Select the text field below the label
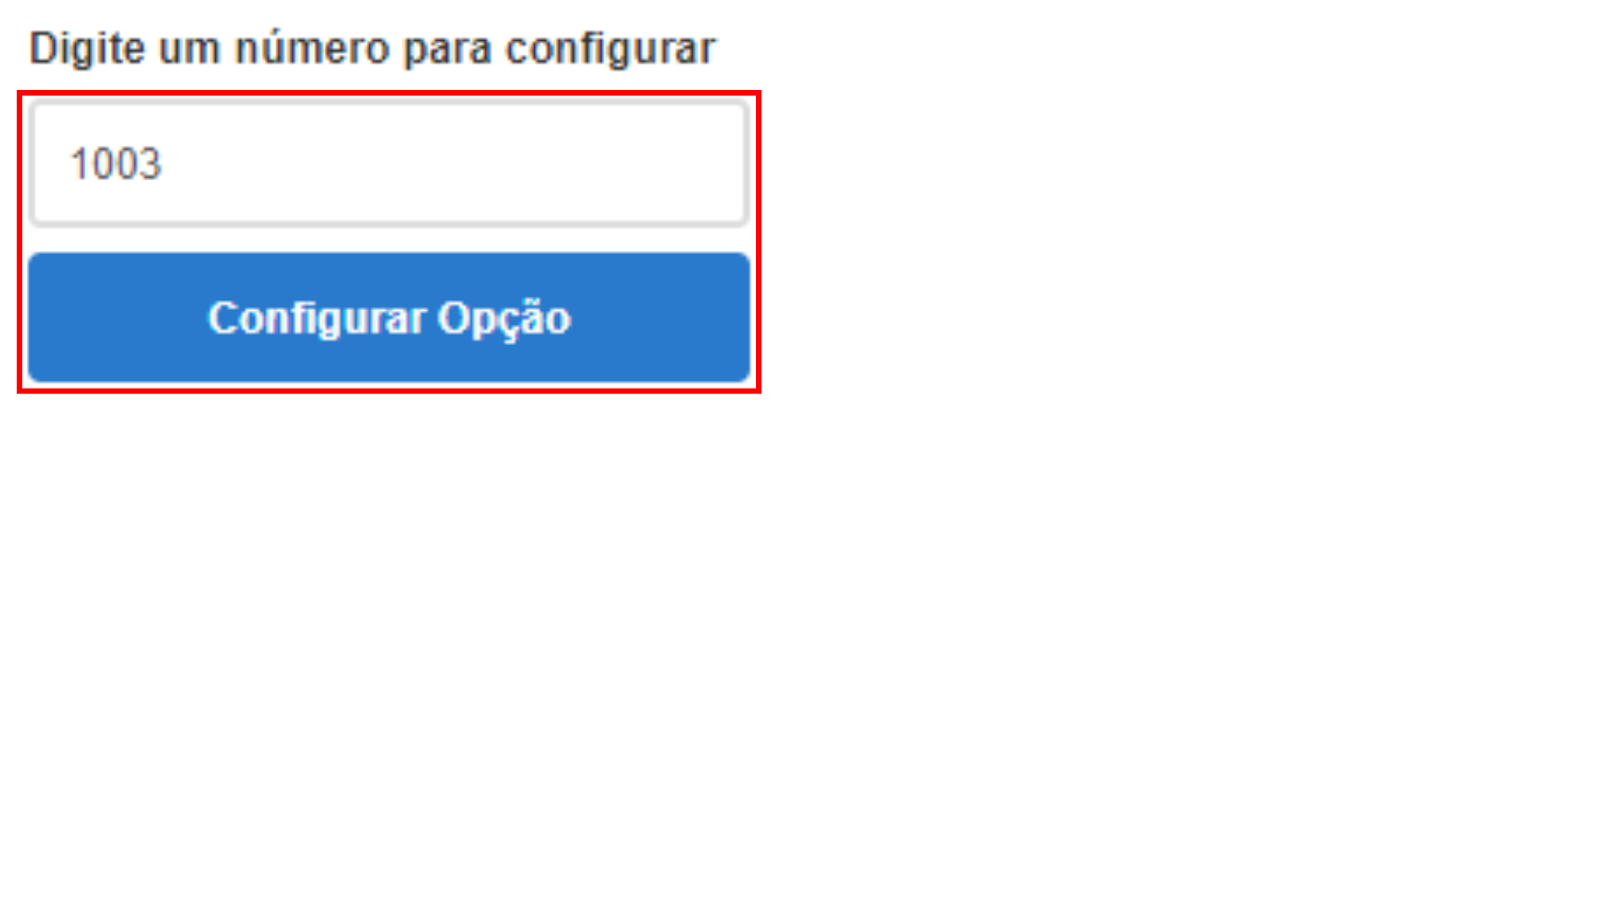 tap(389, 163)
